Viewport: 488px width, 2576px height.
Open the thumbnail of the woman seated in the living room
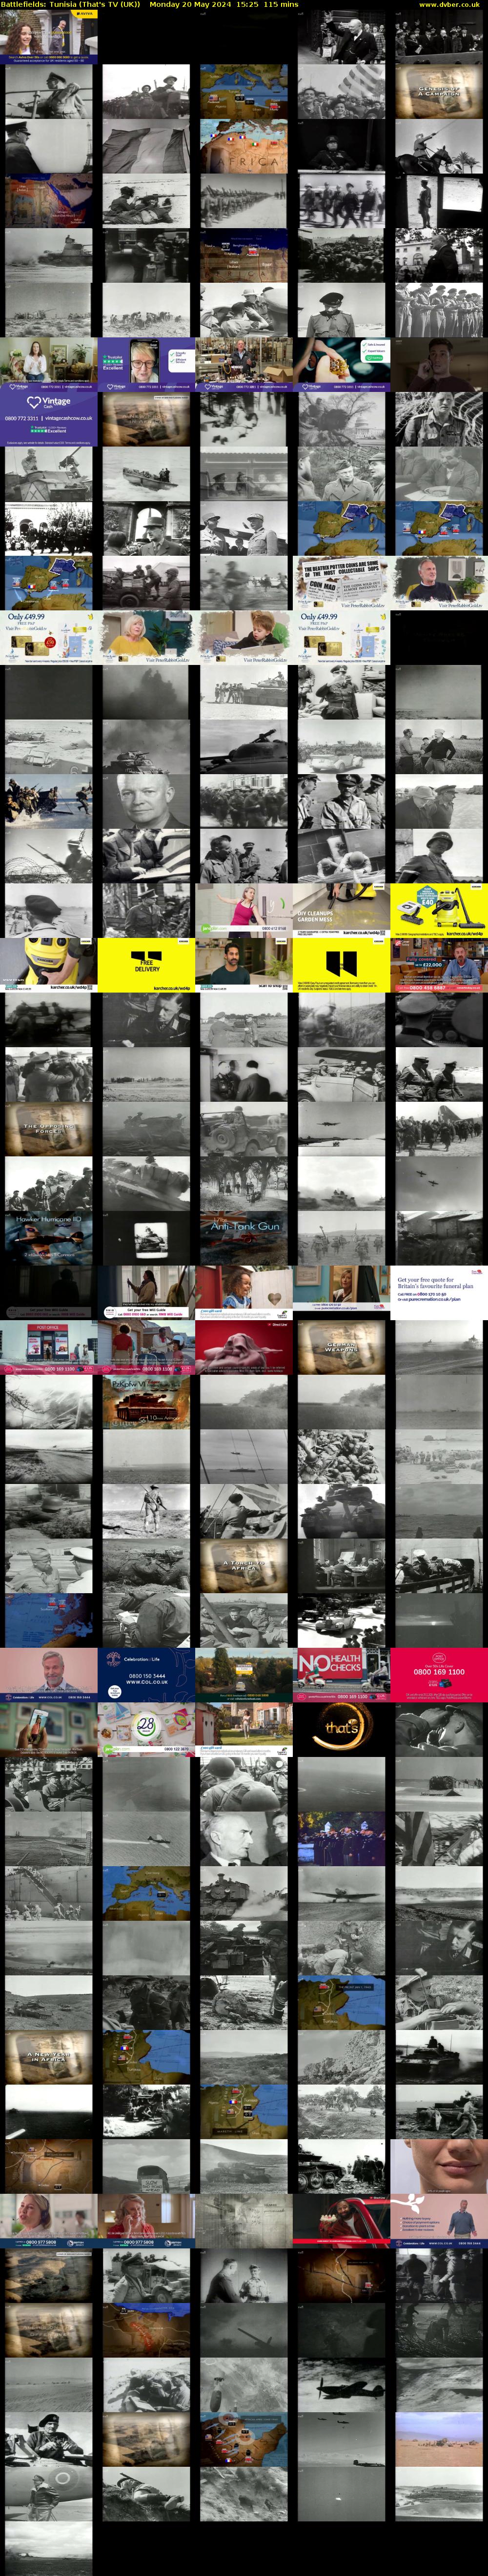click(x=49, y=364)
